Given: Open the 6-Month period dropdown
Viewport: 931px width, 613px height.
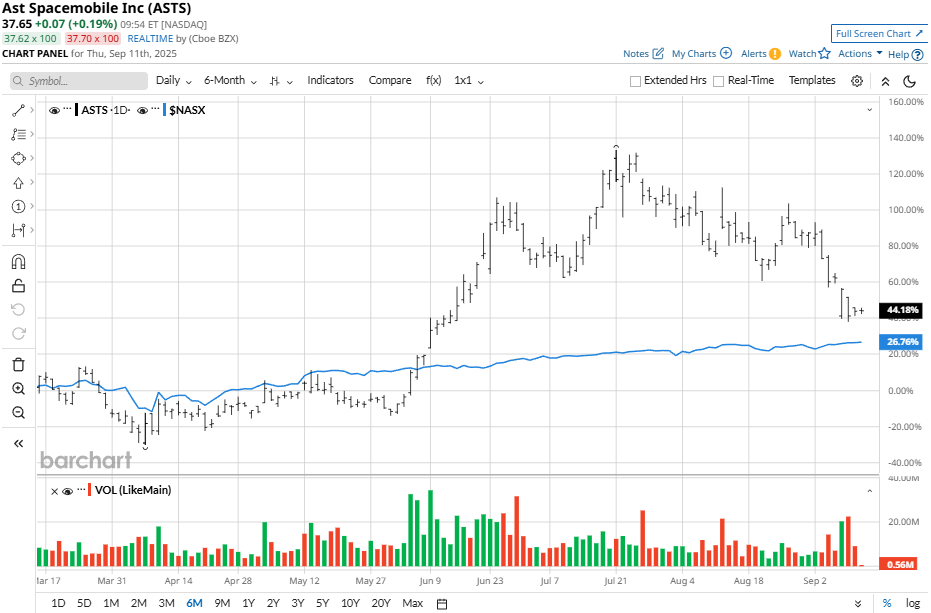Looking at the screenshot, I should 230,81.
